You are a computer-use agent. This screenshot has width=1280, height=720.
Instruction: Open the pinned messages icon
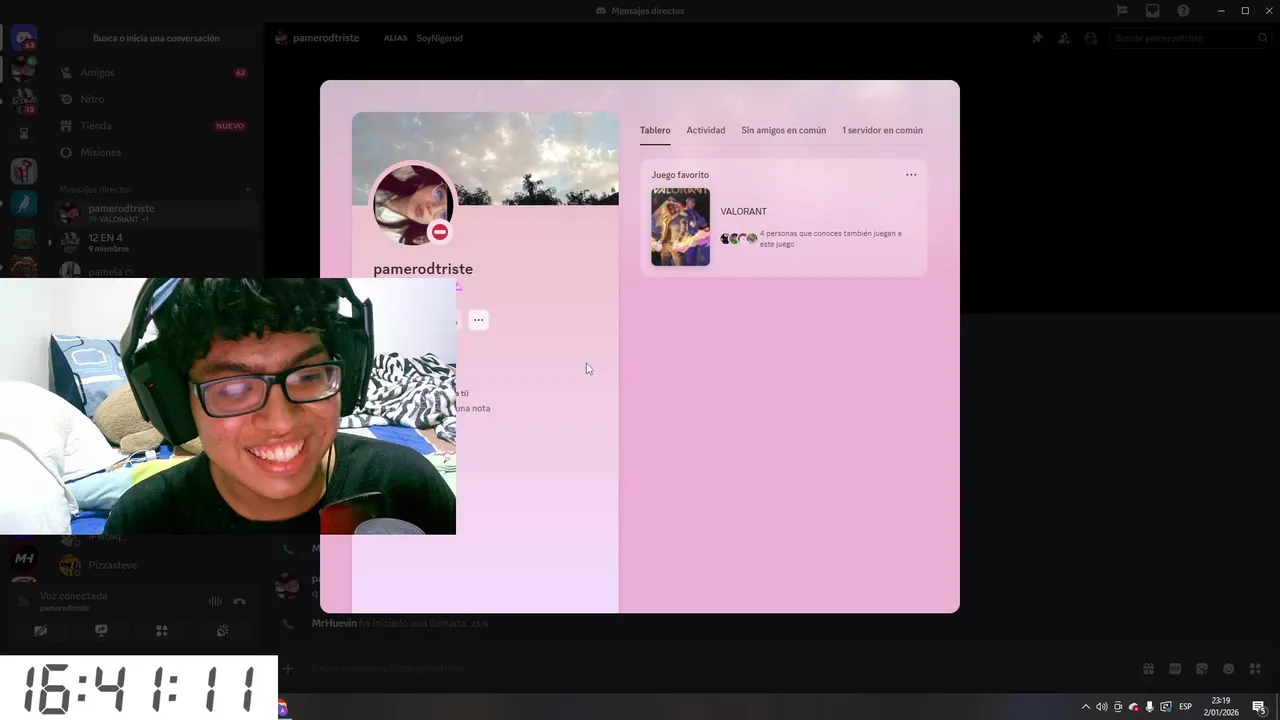coord(1037,38)
